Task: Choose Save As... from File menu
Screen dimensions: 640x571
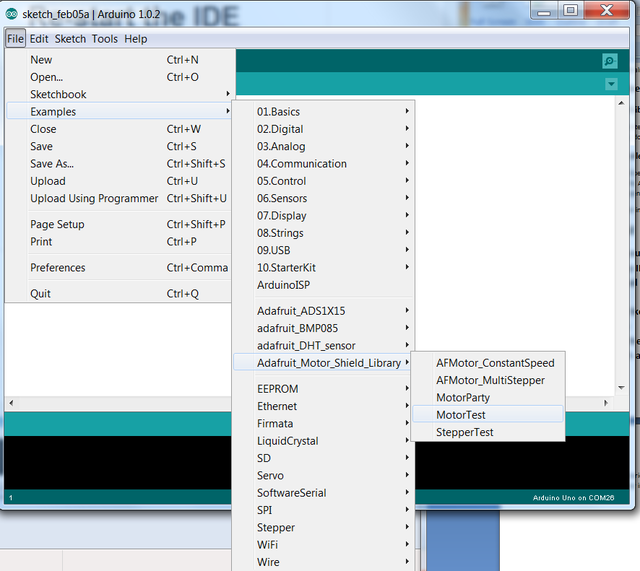Action: (52, 164)
